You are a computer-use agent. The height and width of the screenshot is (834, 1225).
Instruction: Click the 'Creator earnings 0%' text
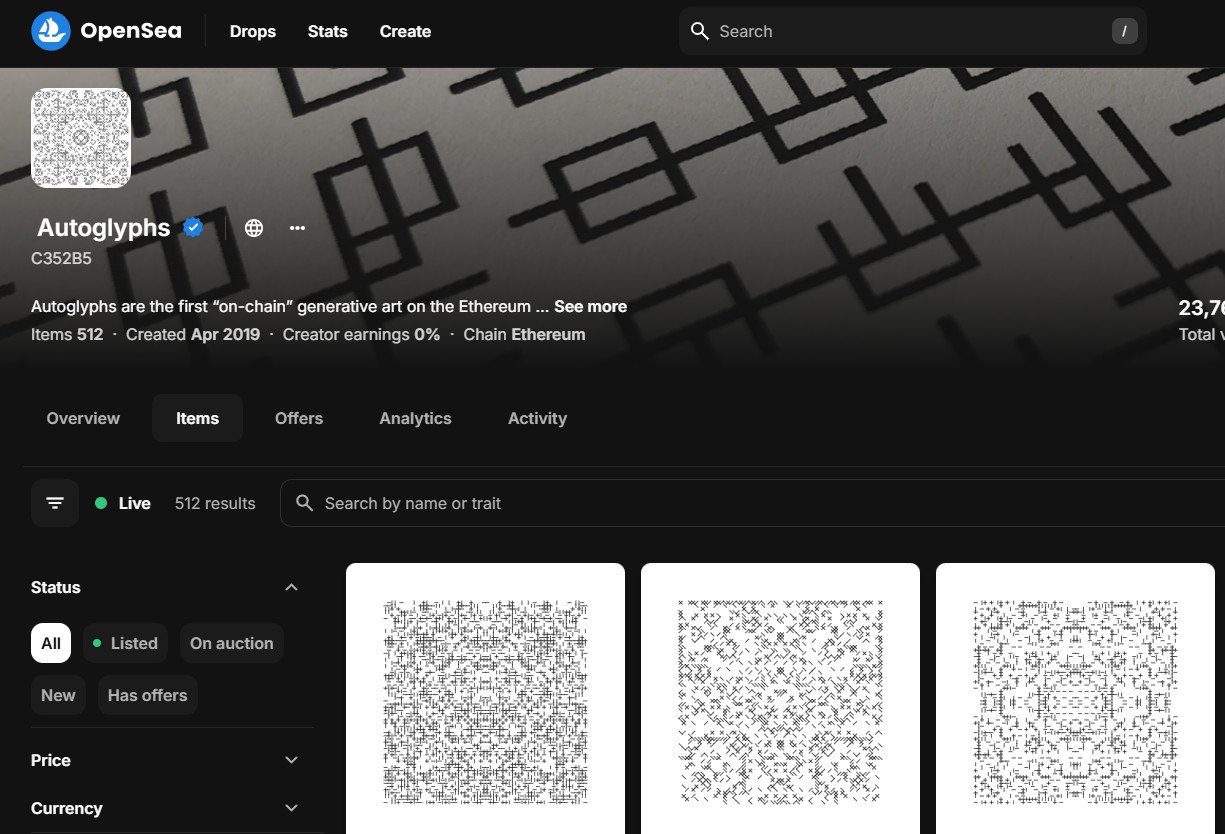point(361,334)
